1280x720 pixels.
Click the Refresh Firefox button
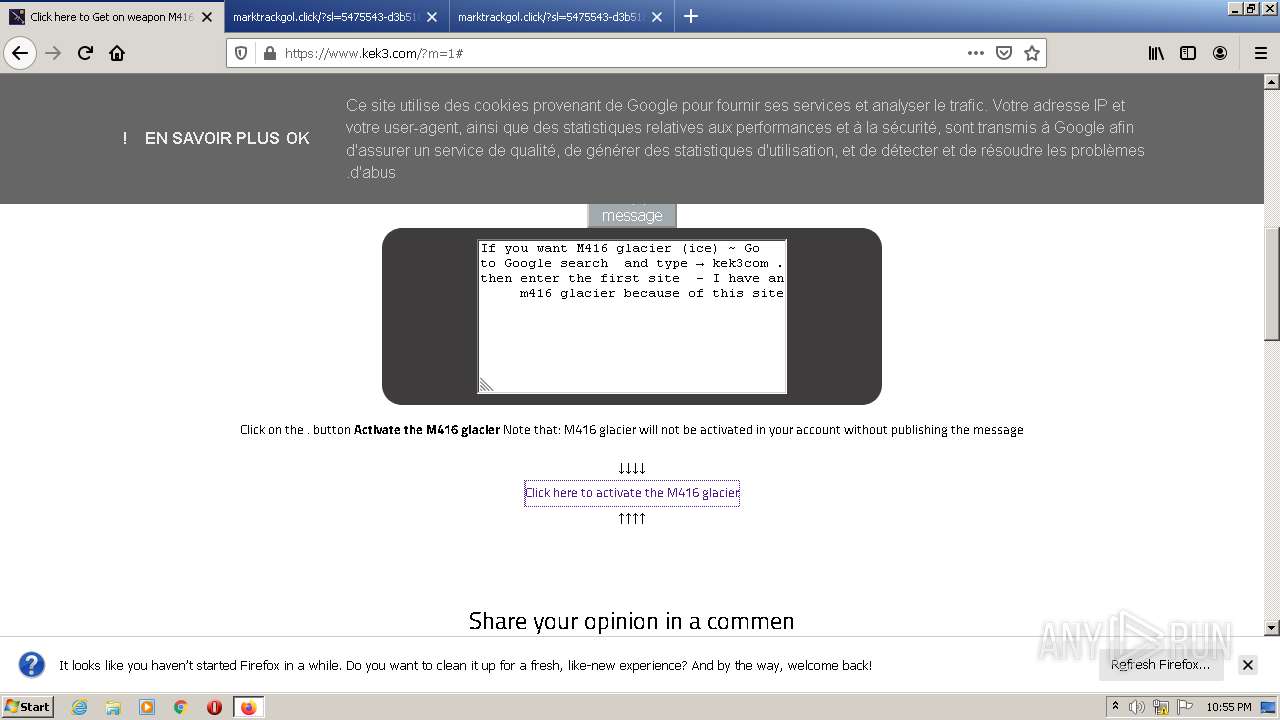click(x=1160, y=665)
